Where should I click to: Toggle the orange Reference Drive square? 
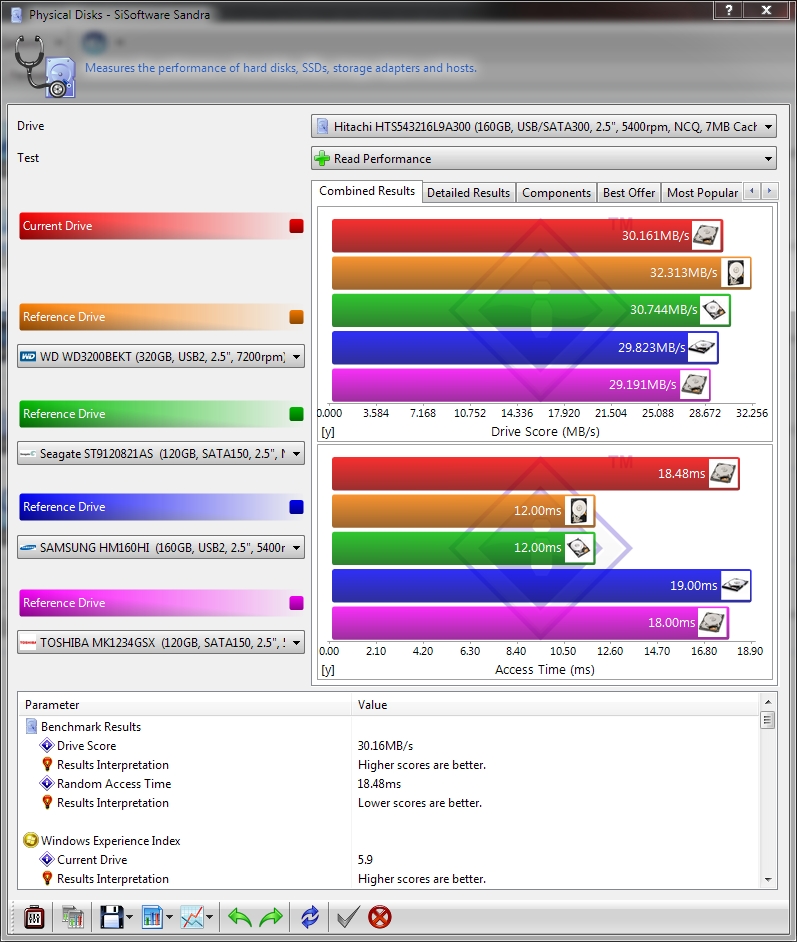[296, 317]
